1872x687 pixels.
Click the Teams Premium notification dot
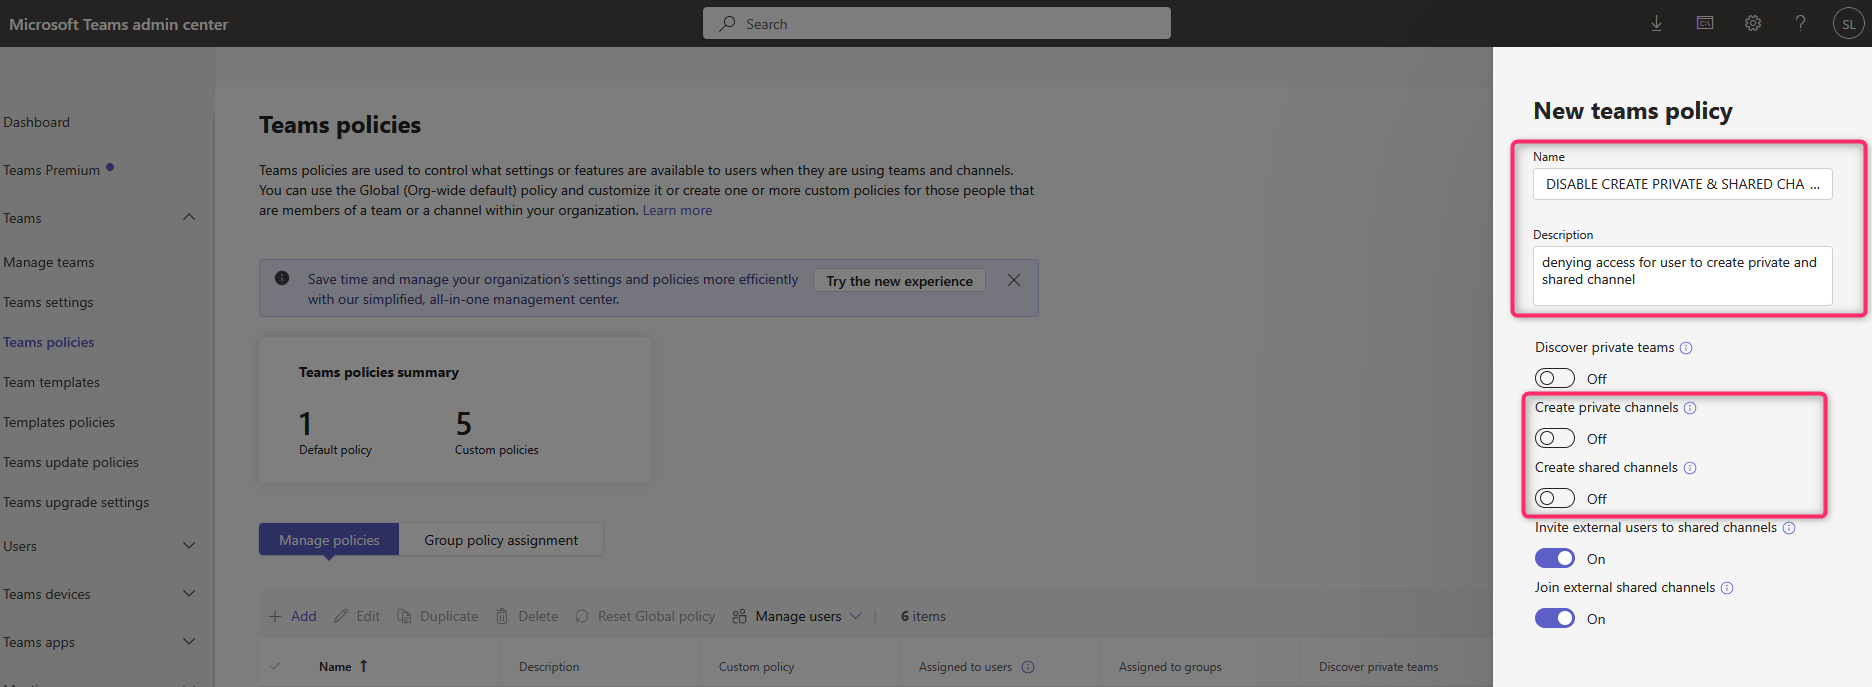point(110,167)
